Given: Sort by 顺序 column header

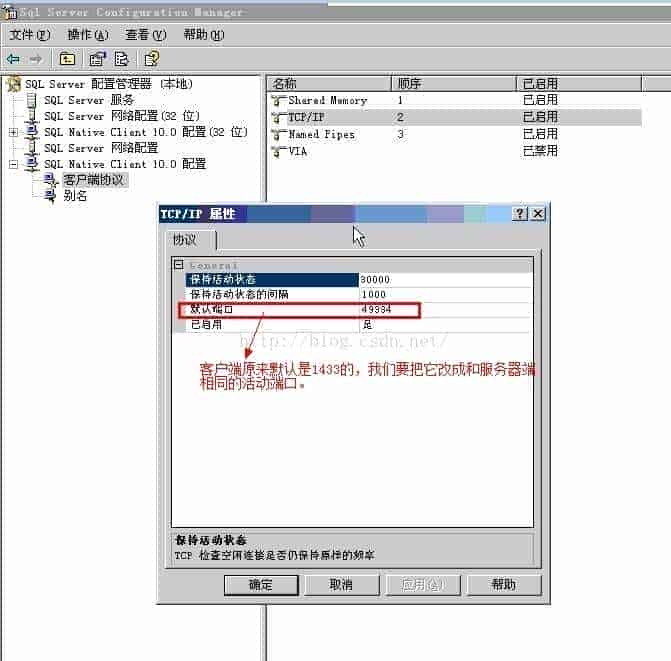Looking at the screenshot, I should (x=454, y=83).
